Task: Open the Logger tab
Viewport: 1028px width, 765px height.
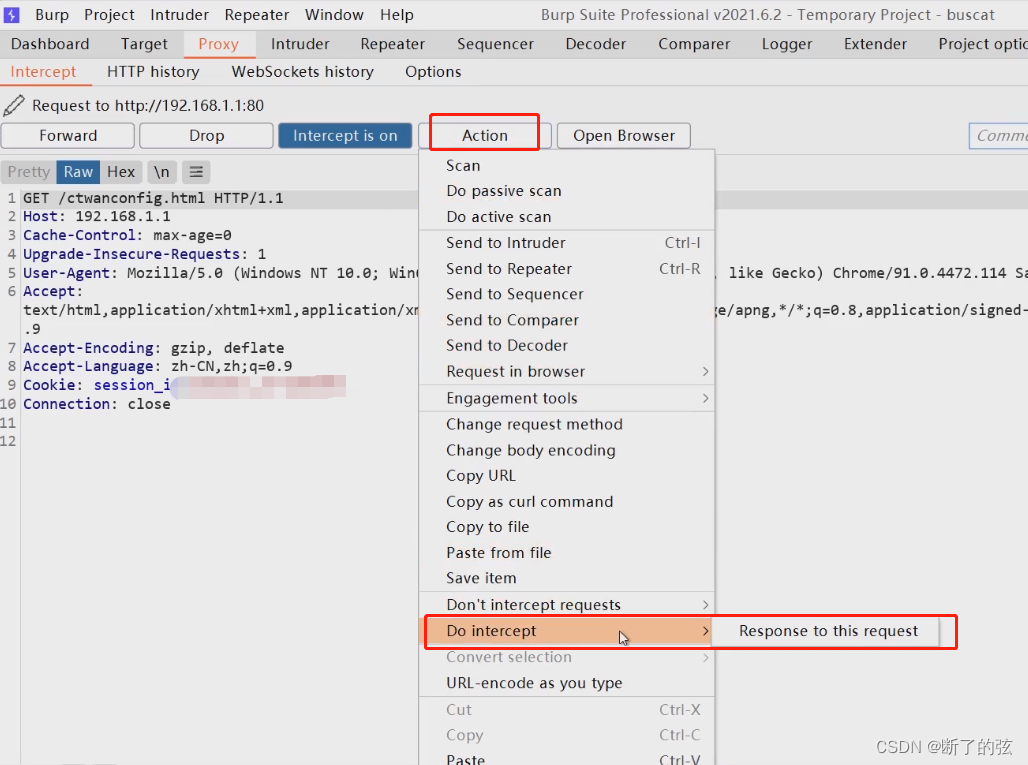Action: point(787,44)
